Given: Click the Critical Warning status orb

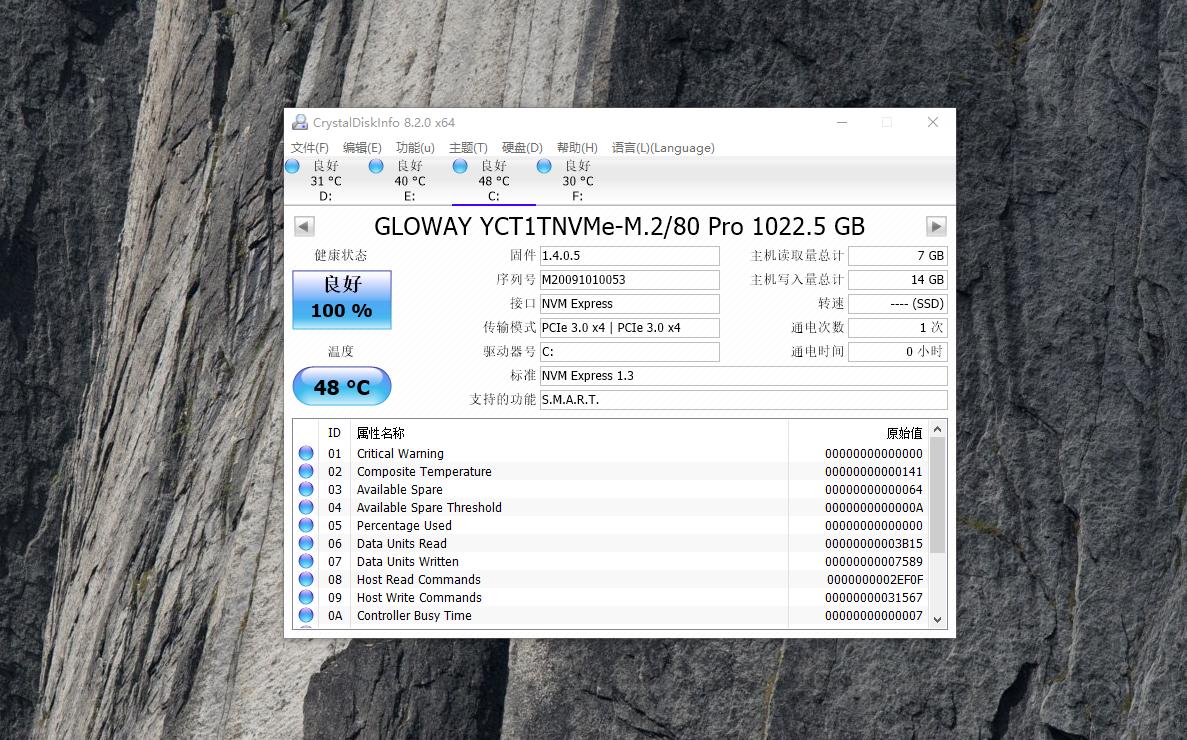Looking at the screenshot, I should [x=306, y=454].
